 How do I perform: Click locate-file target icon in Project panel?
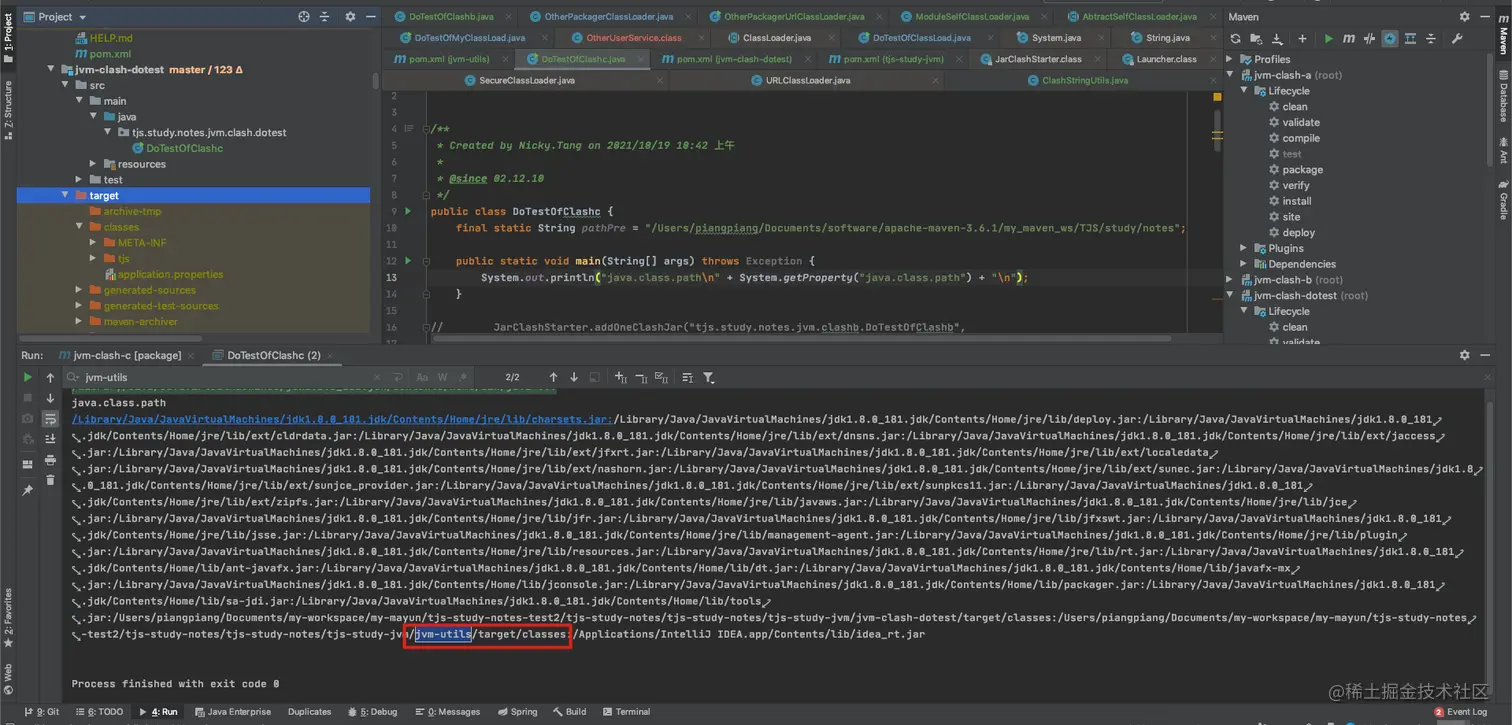coord(304,17)
